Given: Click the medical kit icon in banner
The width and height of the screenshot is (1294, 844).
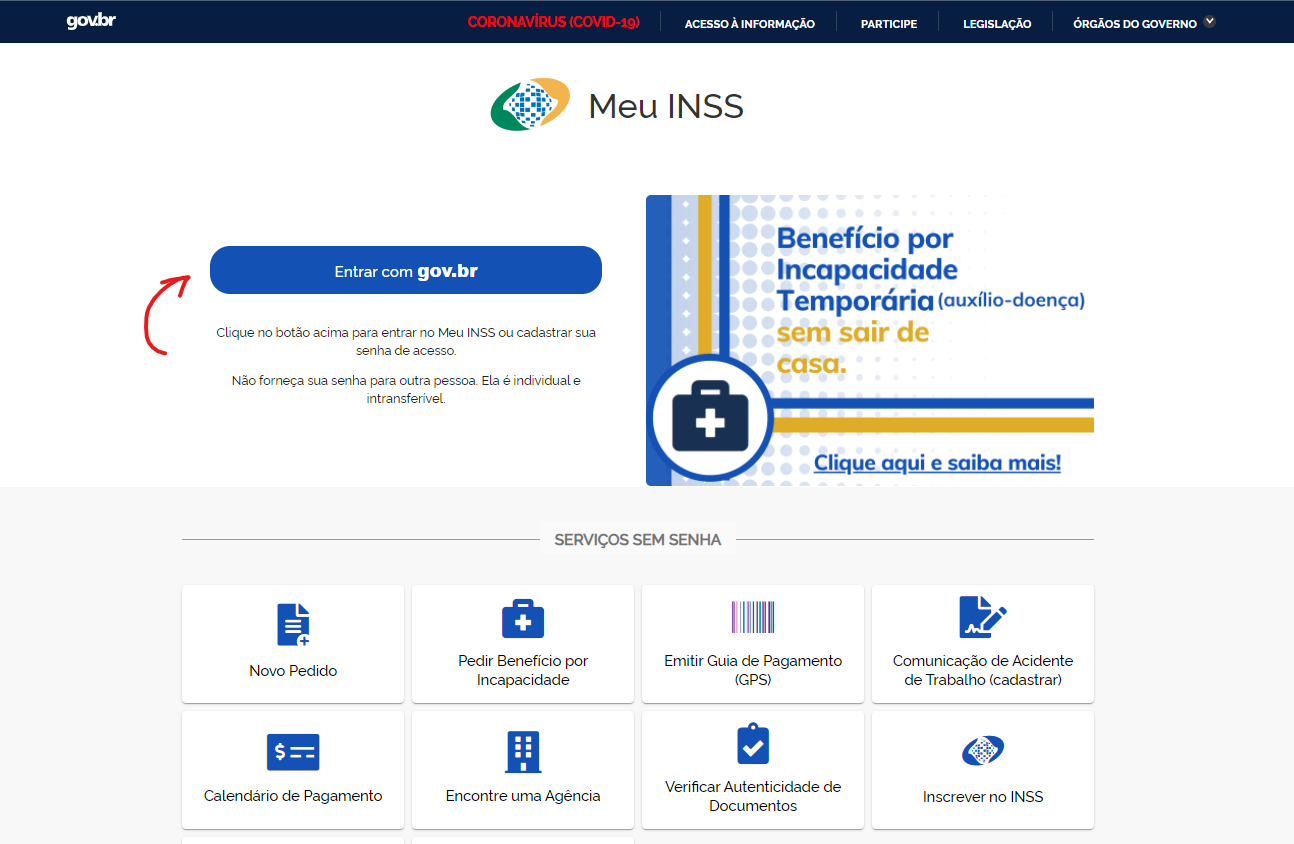Looking at the screenshot, I should pyautogui.click(x=710, y=417).
